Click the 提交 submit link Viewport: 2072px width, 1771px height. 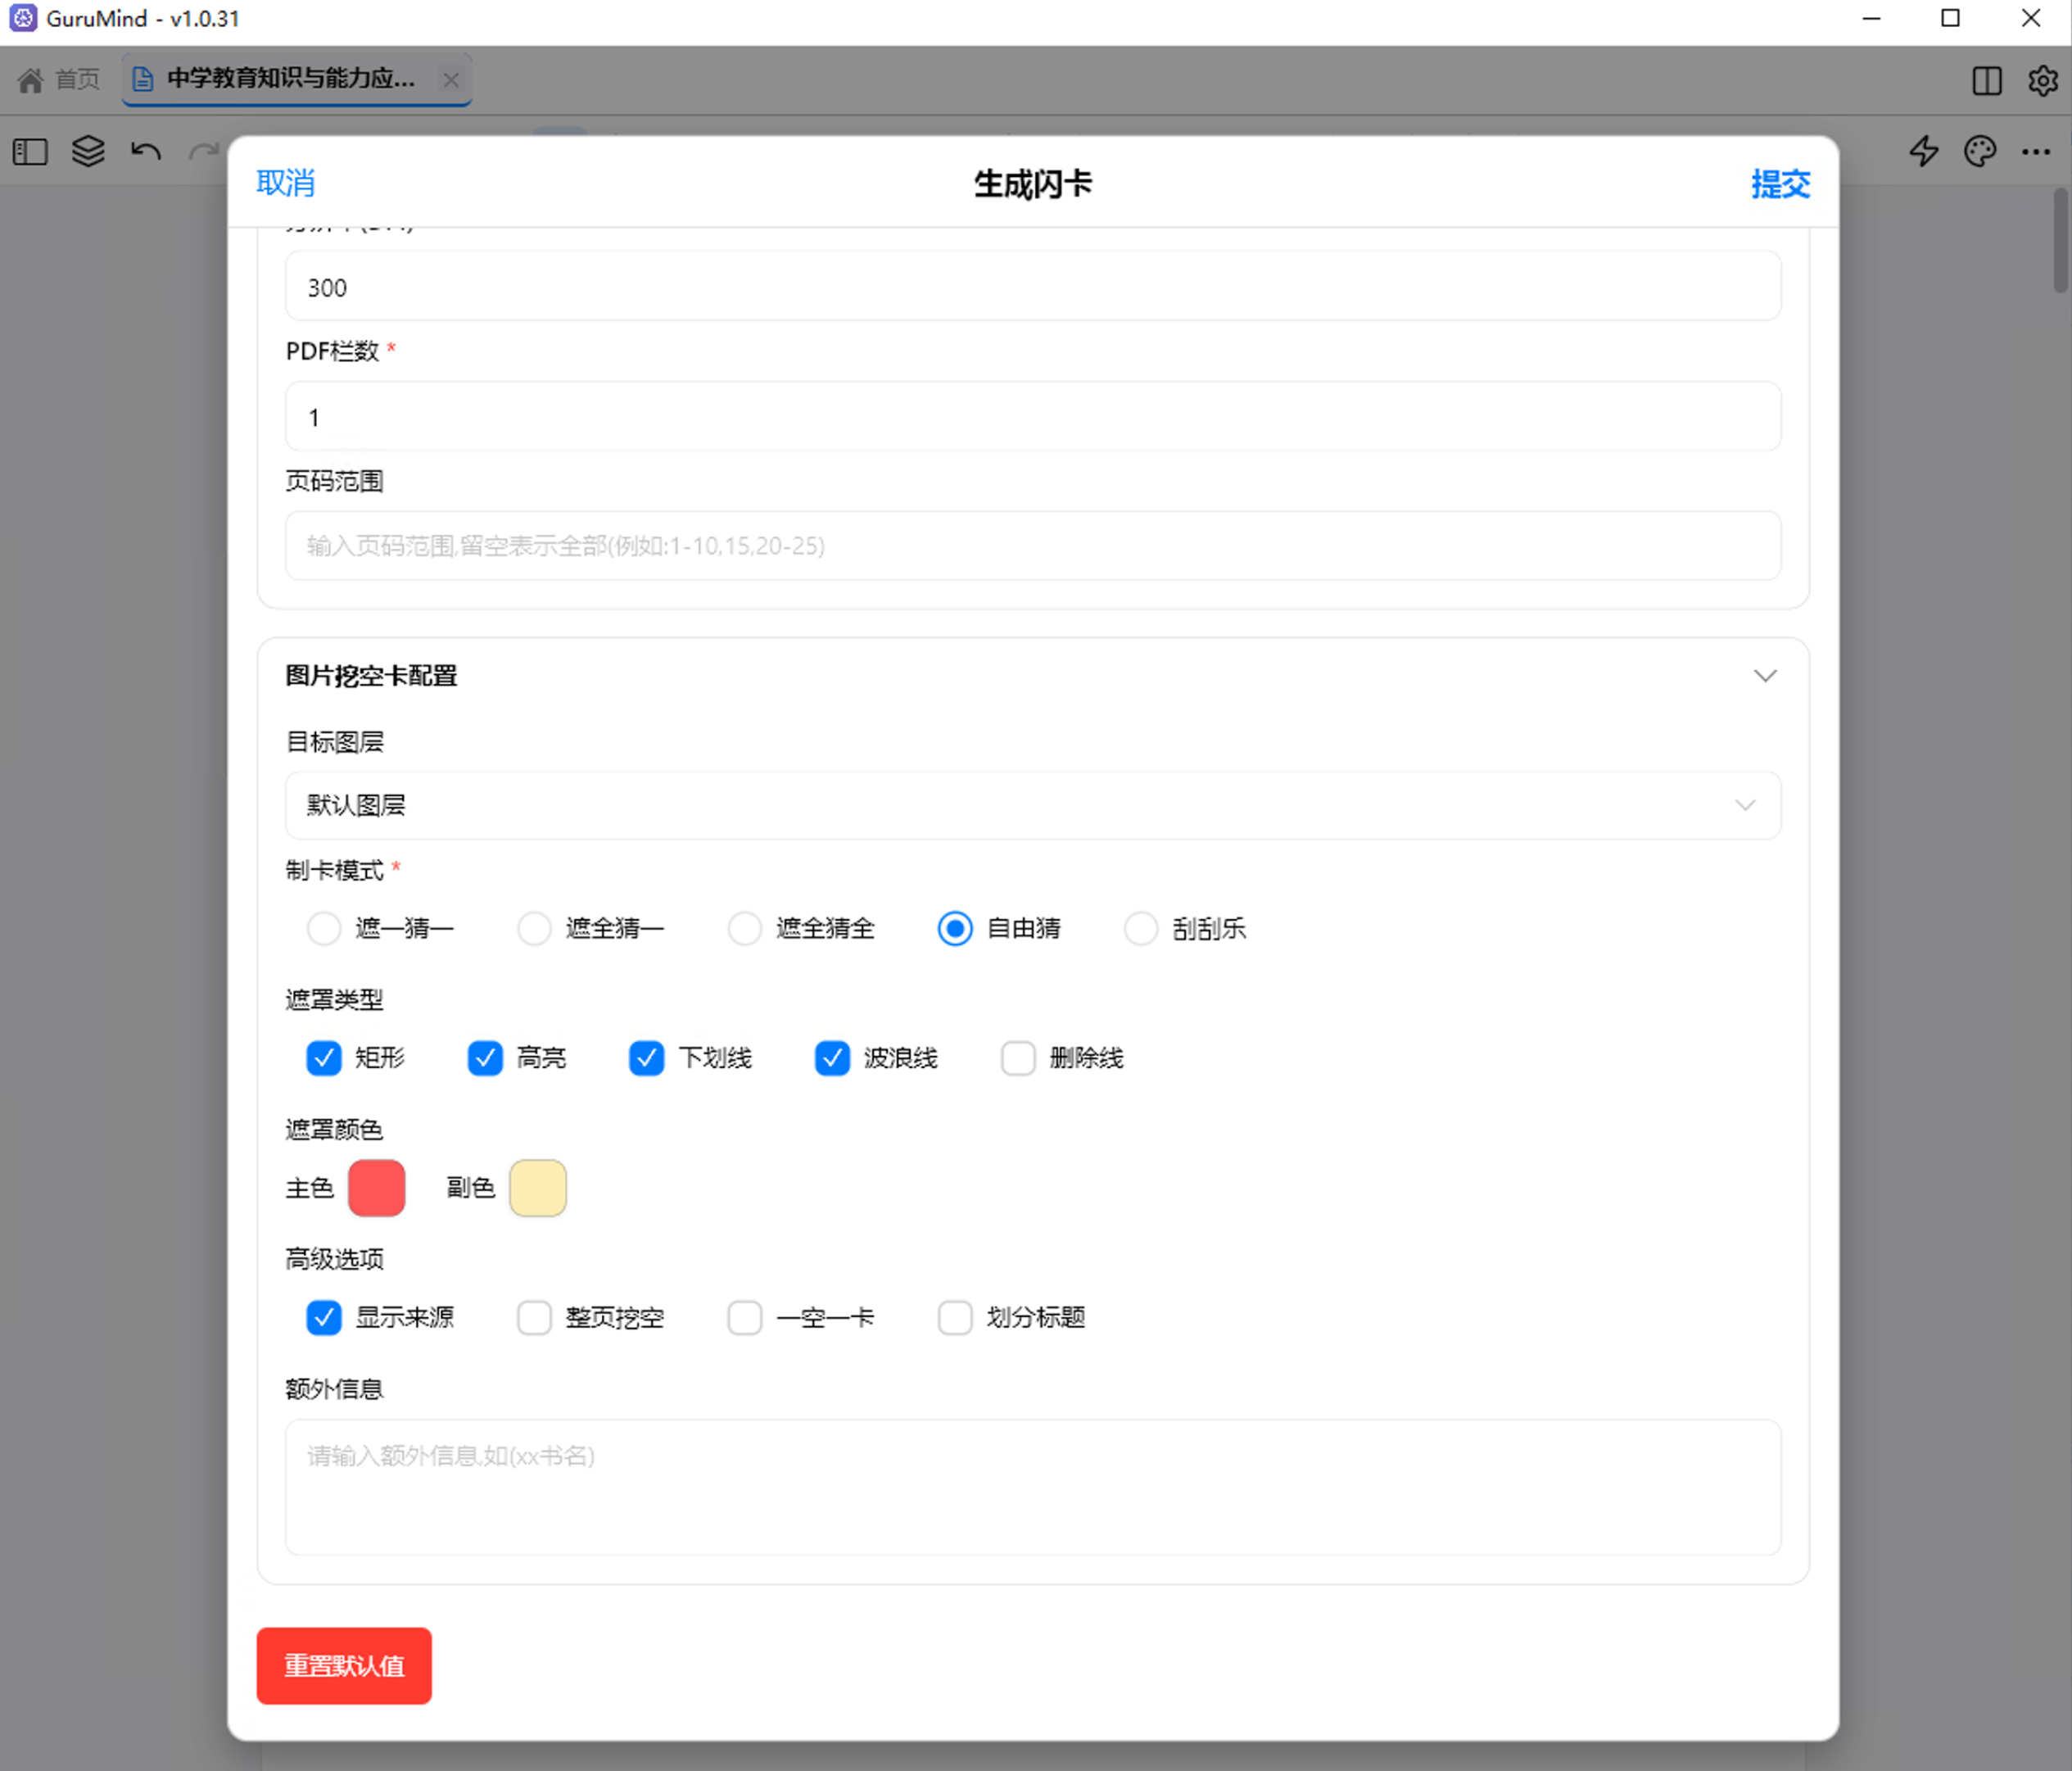click(1780, 184)
